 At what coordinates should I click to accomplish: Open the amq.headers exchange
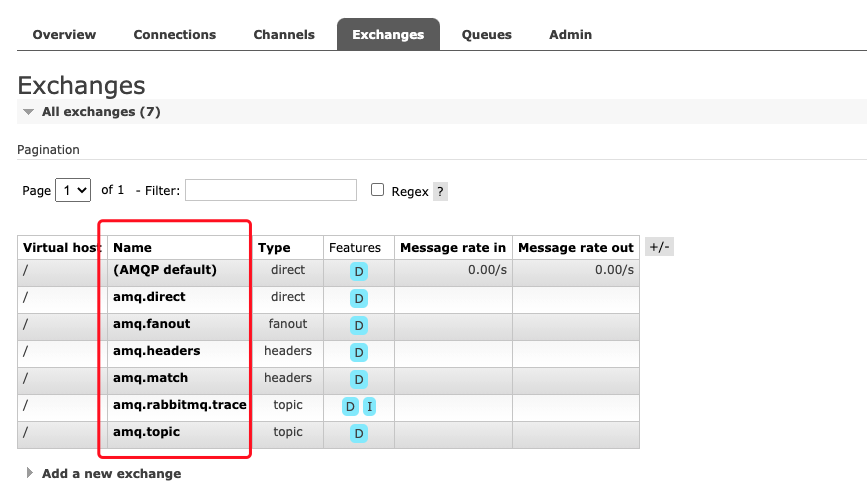156,351
